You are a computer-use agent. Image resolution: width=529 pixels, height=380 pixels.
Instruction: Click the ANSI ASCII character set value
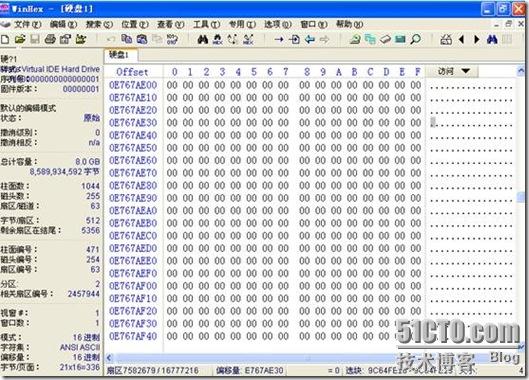click(x=80, y=347)
